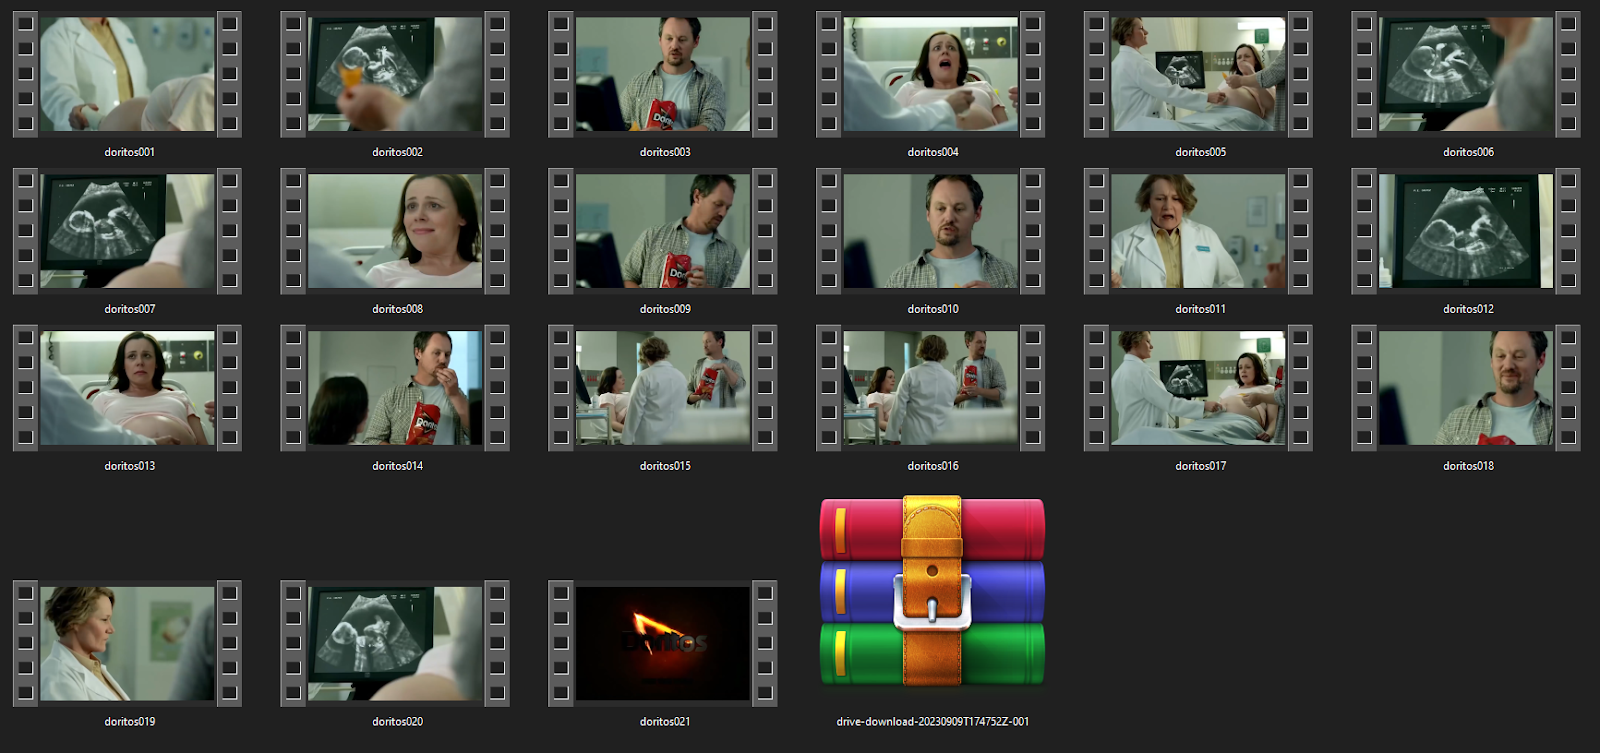Click the doritos008 file name
The image size is (1600, 753).
coord(398,309)
